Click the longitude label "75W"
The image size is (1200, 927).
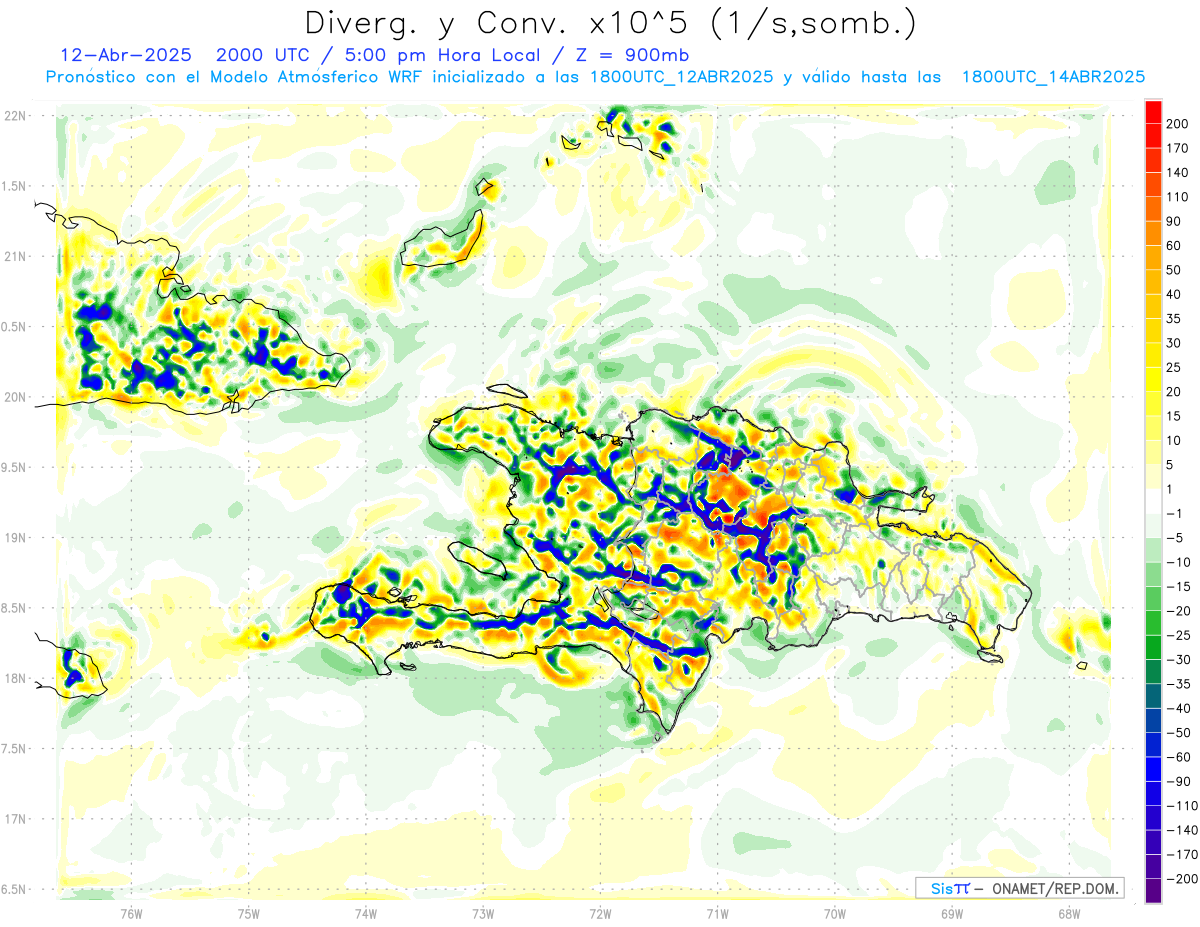coord(249,914)
